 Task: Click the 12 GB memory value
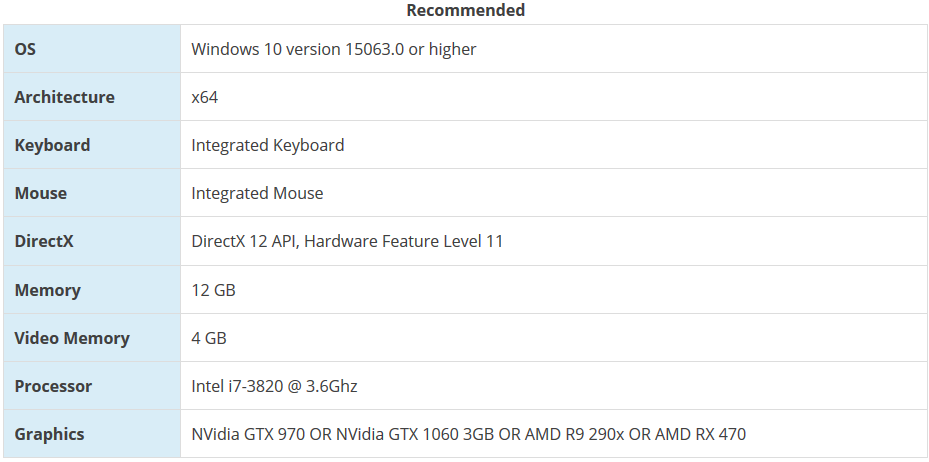[x=213, y=290]
